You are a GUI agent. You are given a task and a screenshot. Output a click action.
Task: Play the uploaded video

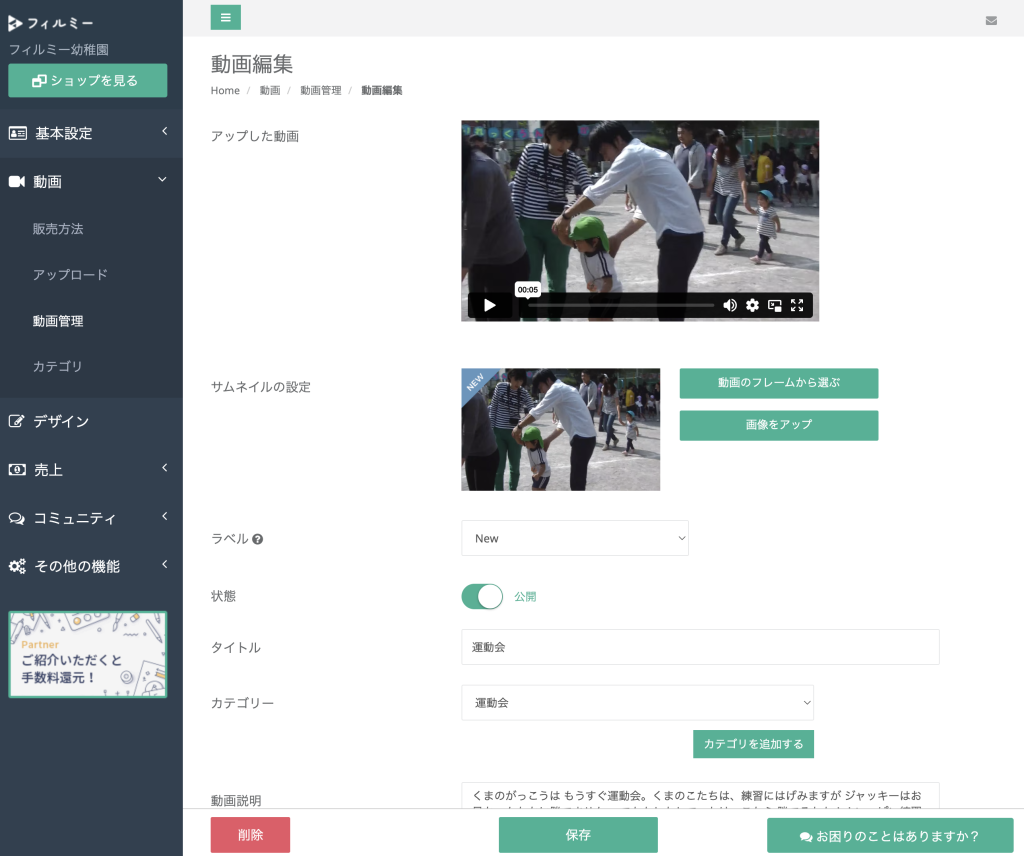[x=489, y=305]
